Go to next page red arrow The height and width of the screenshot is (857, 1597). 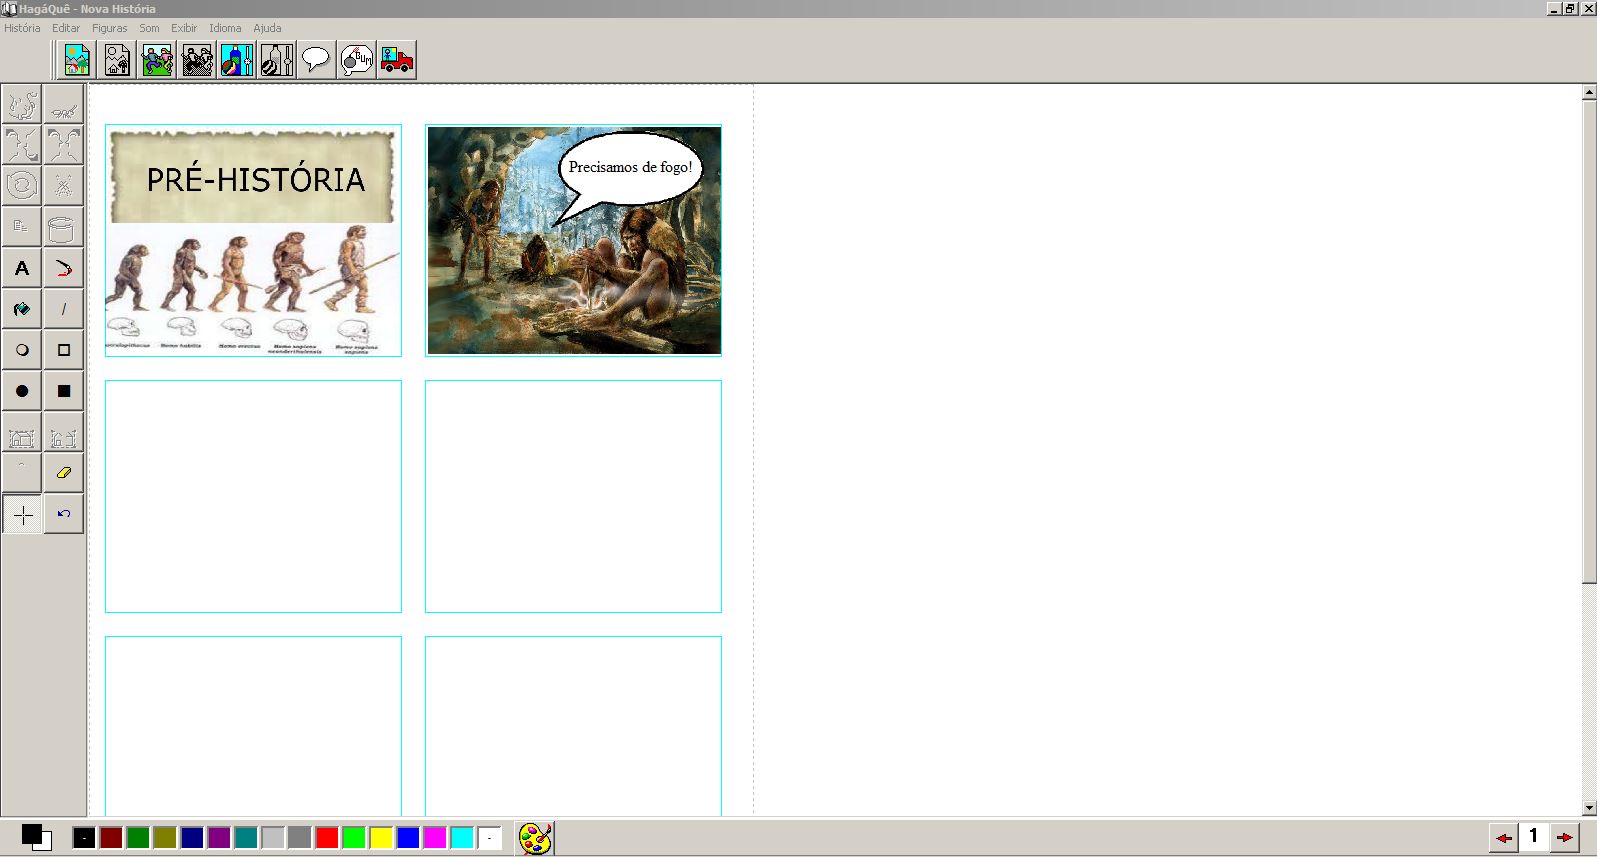(1565, 838)
